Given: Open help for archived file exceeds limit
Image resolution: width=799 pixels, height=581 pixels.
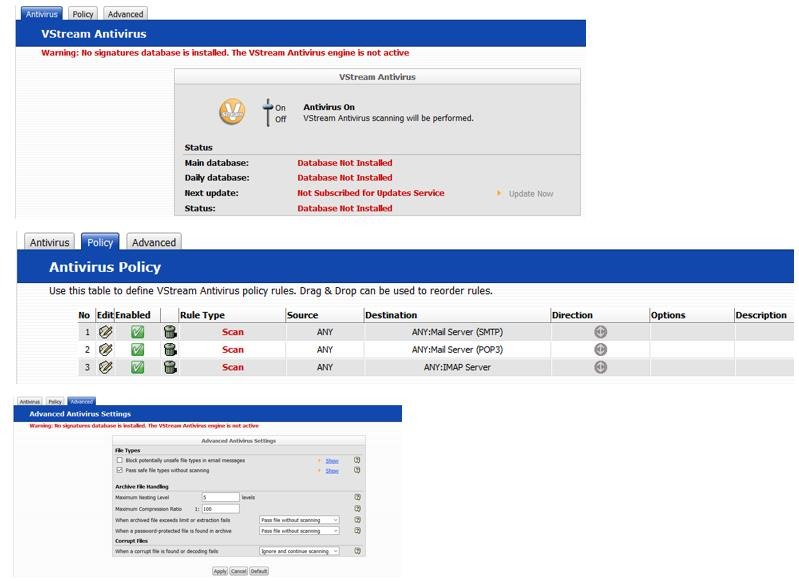Looking at the screenshot, I should pos(357,520).
